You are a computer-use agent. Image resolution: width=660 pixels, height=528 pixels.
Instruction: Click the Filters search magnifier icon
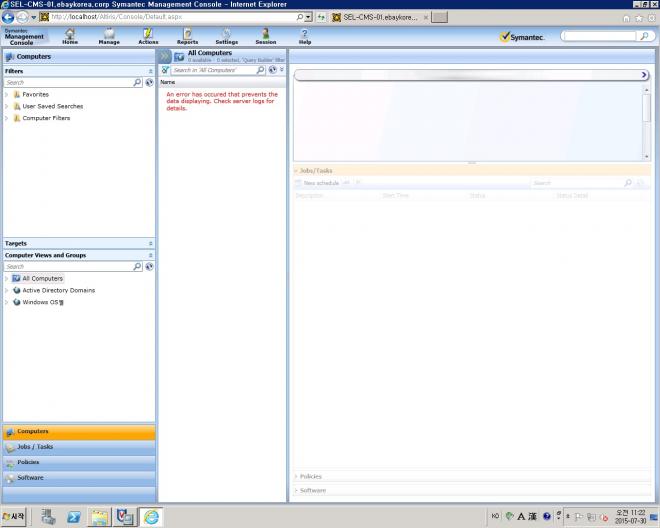[x=137, y=83]
